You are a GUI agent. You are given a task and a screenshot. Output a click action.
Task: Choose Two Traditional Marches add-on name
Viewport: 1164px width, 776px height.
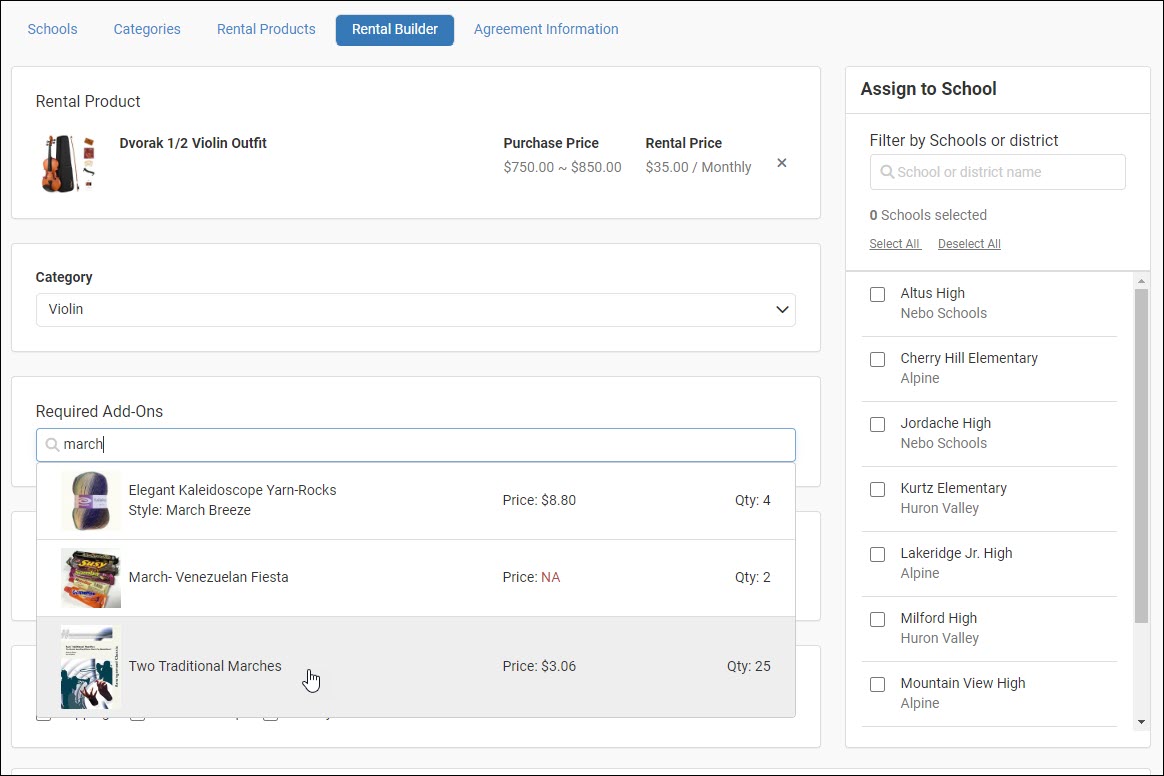(x=205, y=666)
